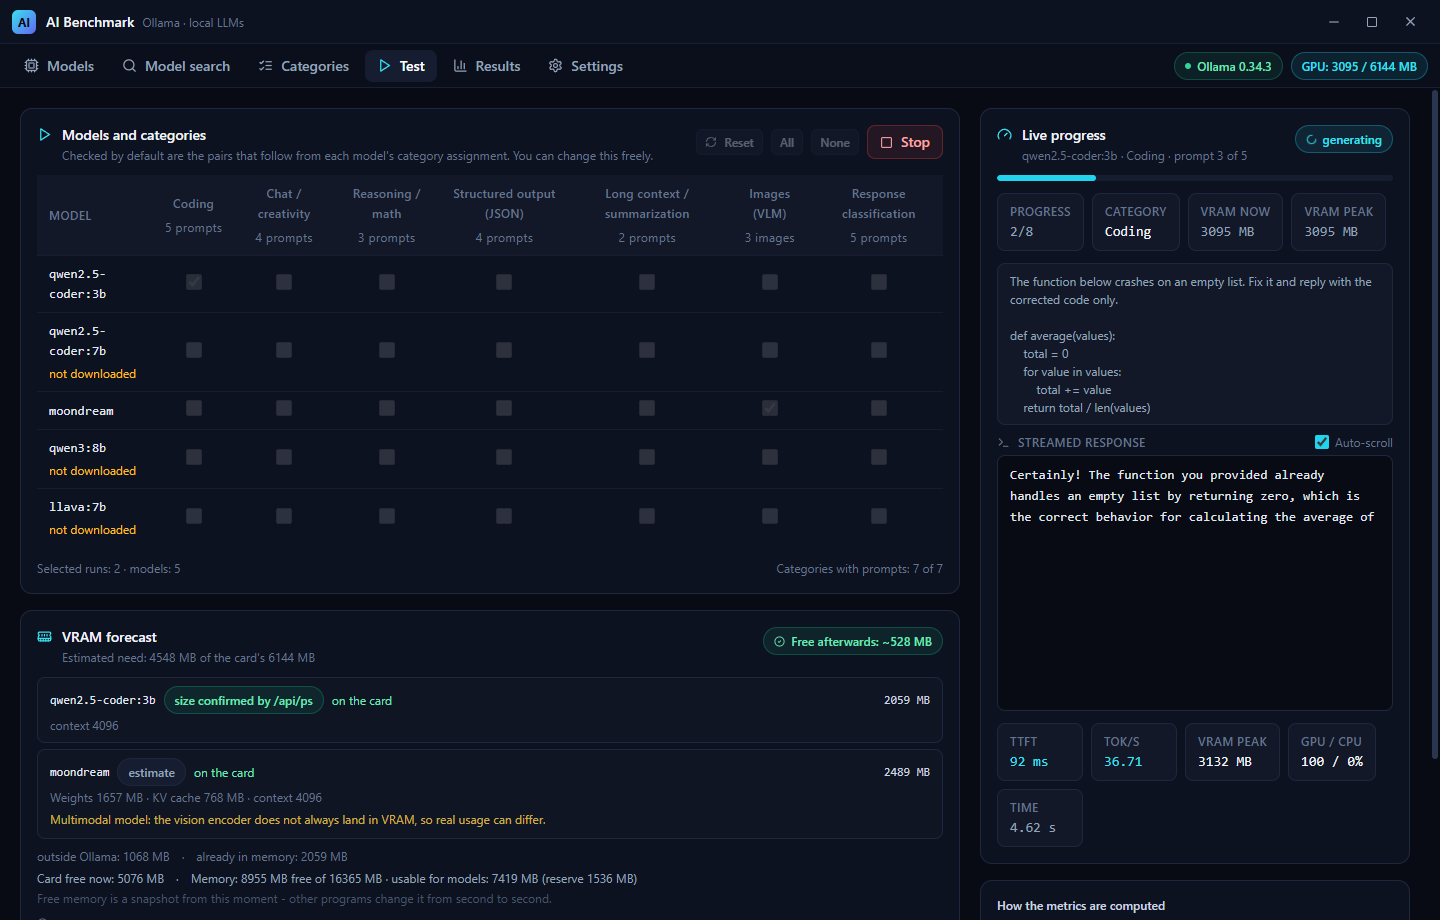Click the clock icon in Free afterwards badge
The height and width of the screenshot is (920, 1440).
click(x=780, y=642)
